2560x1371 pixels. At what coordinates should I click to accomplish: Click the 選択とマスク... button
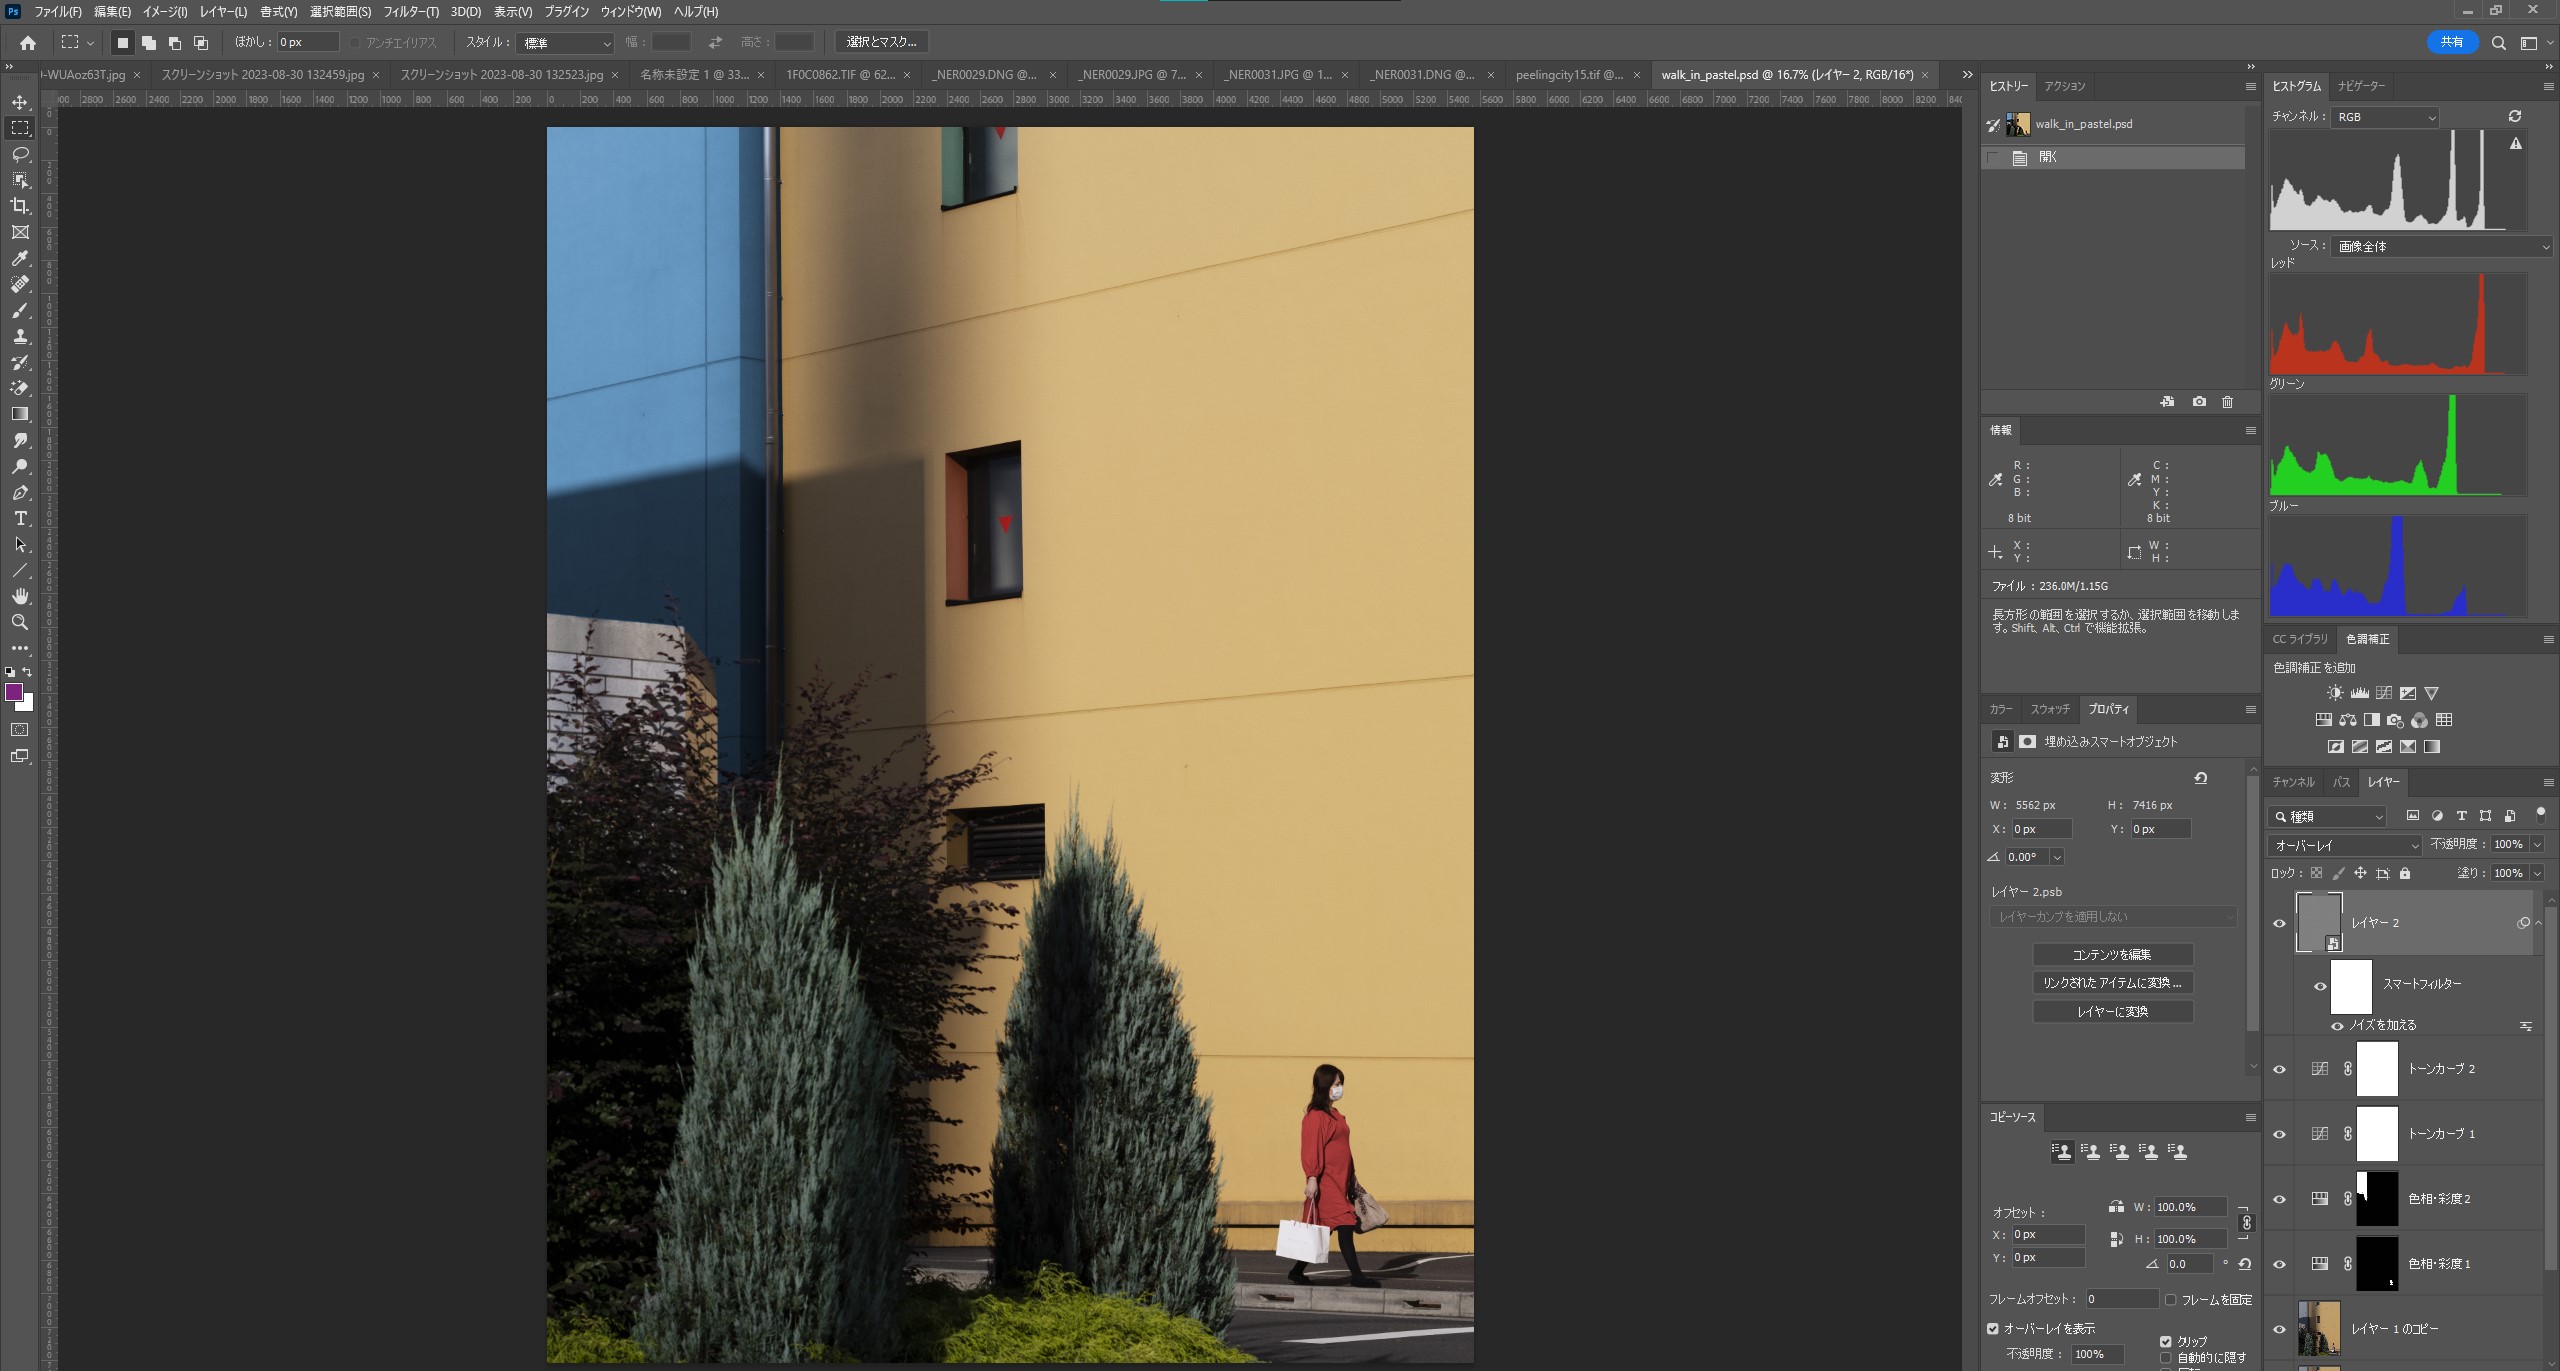pyautogui.click(x=881, y=42)
